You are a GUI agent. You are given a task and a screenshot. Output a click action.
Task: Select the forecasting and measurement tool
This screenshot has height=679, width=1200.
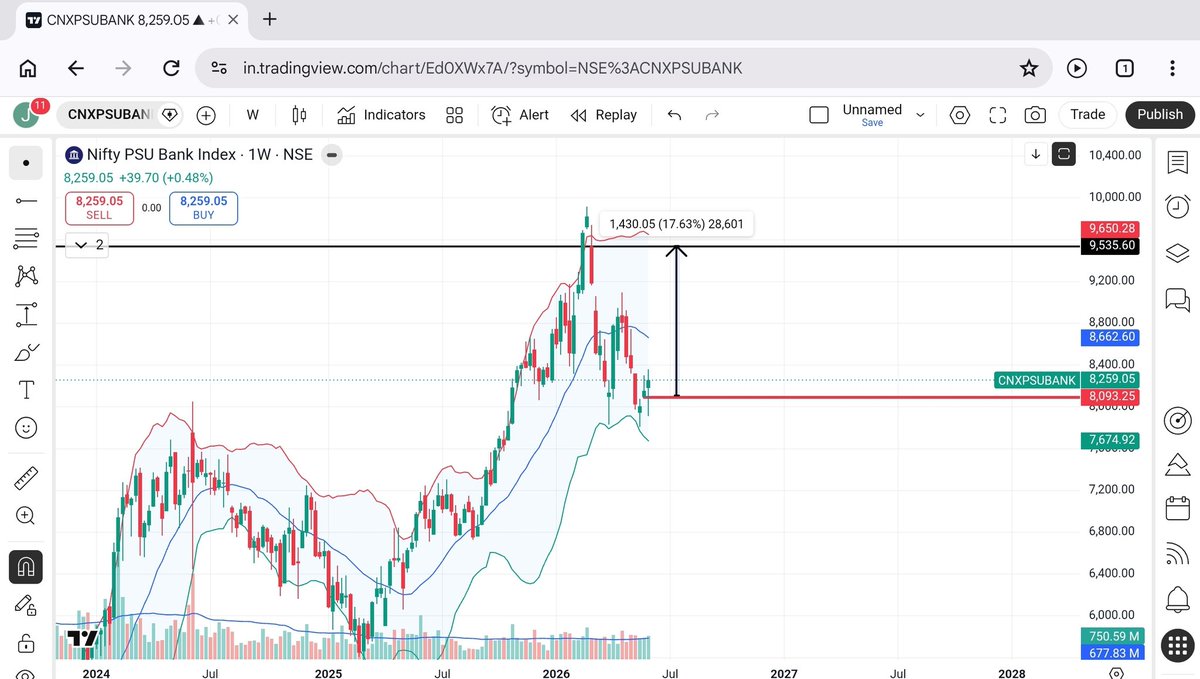[x=26, y=315]
